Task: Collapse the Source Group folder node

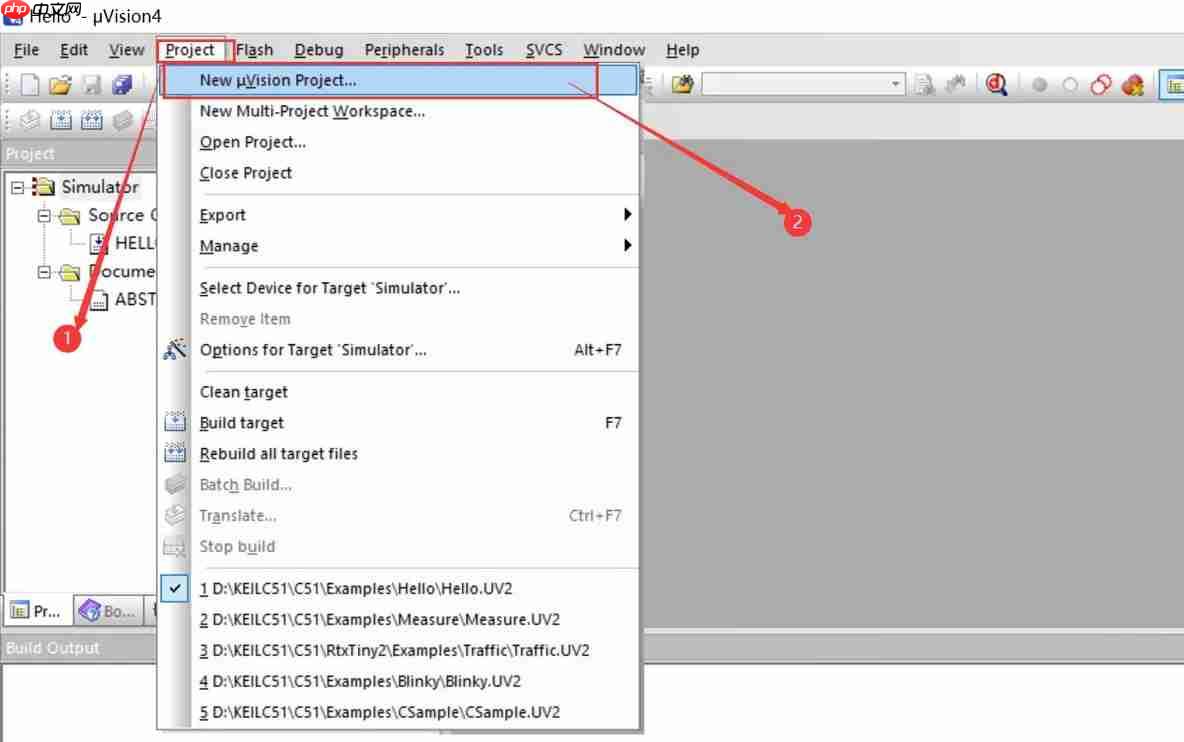Action: (45, 216)
